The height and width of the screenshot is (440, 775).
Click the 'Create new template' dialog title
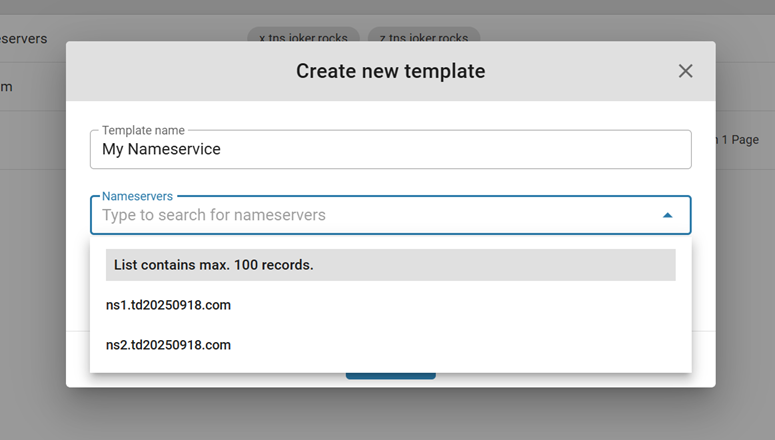click(390, 71)
